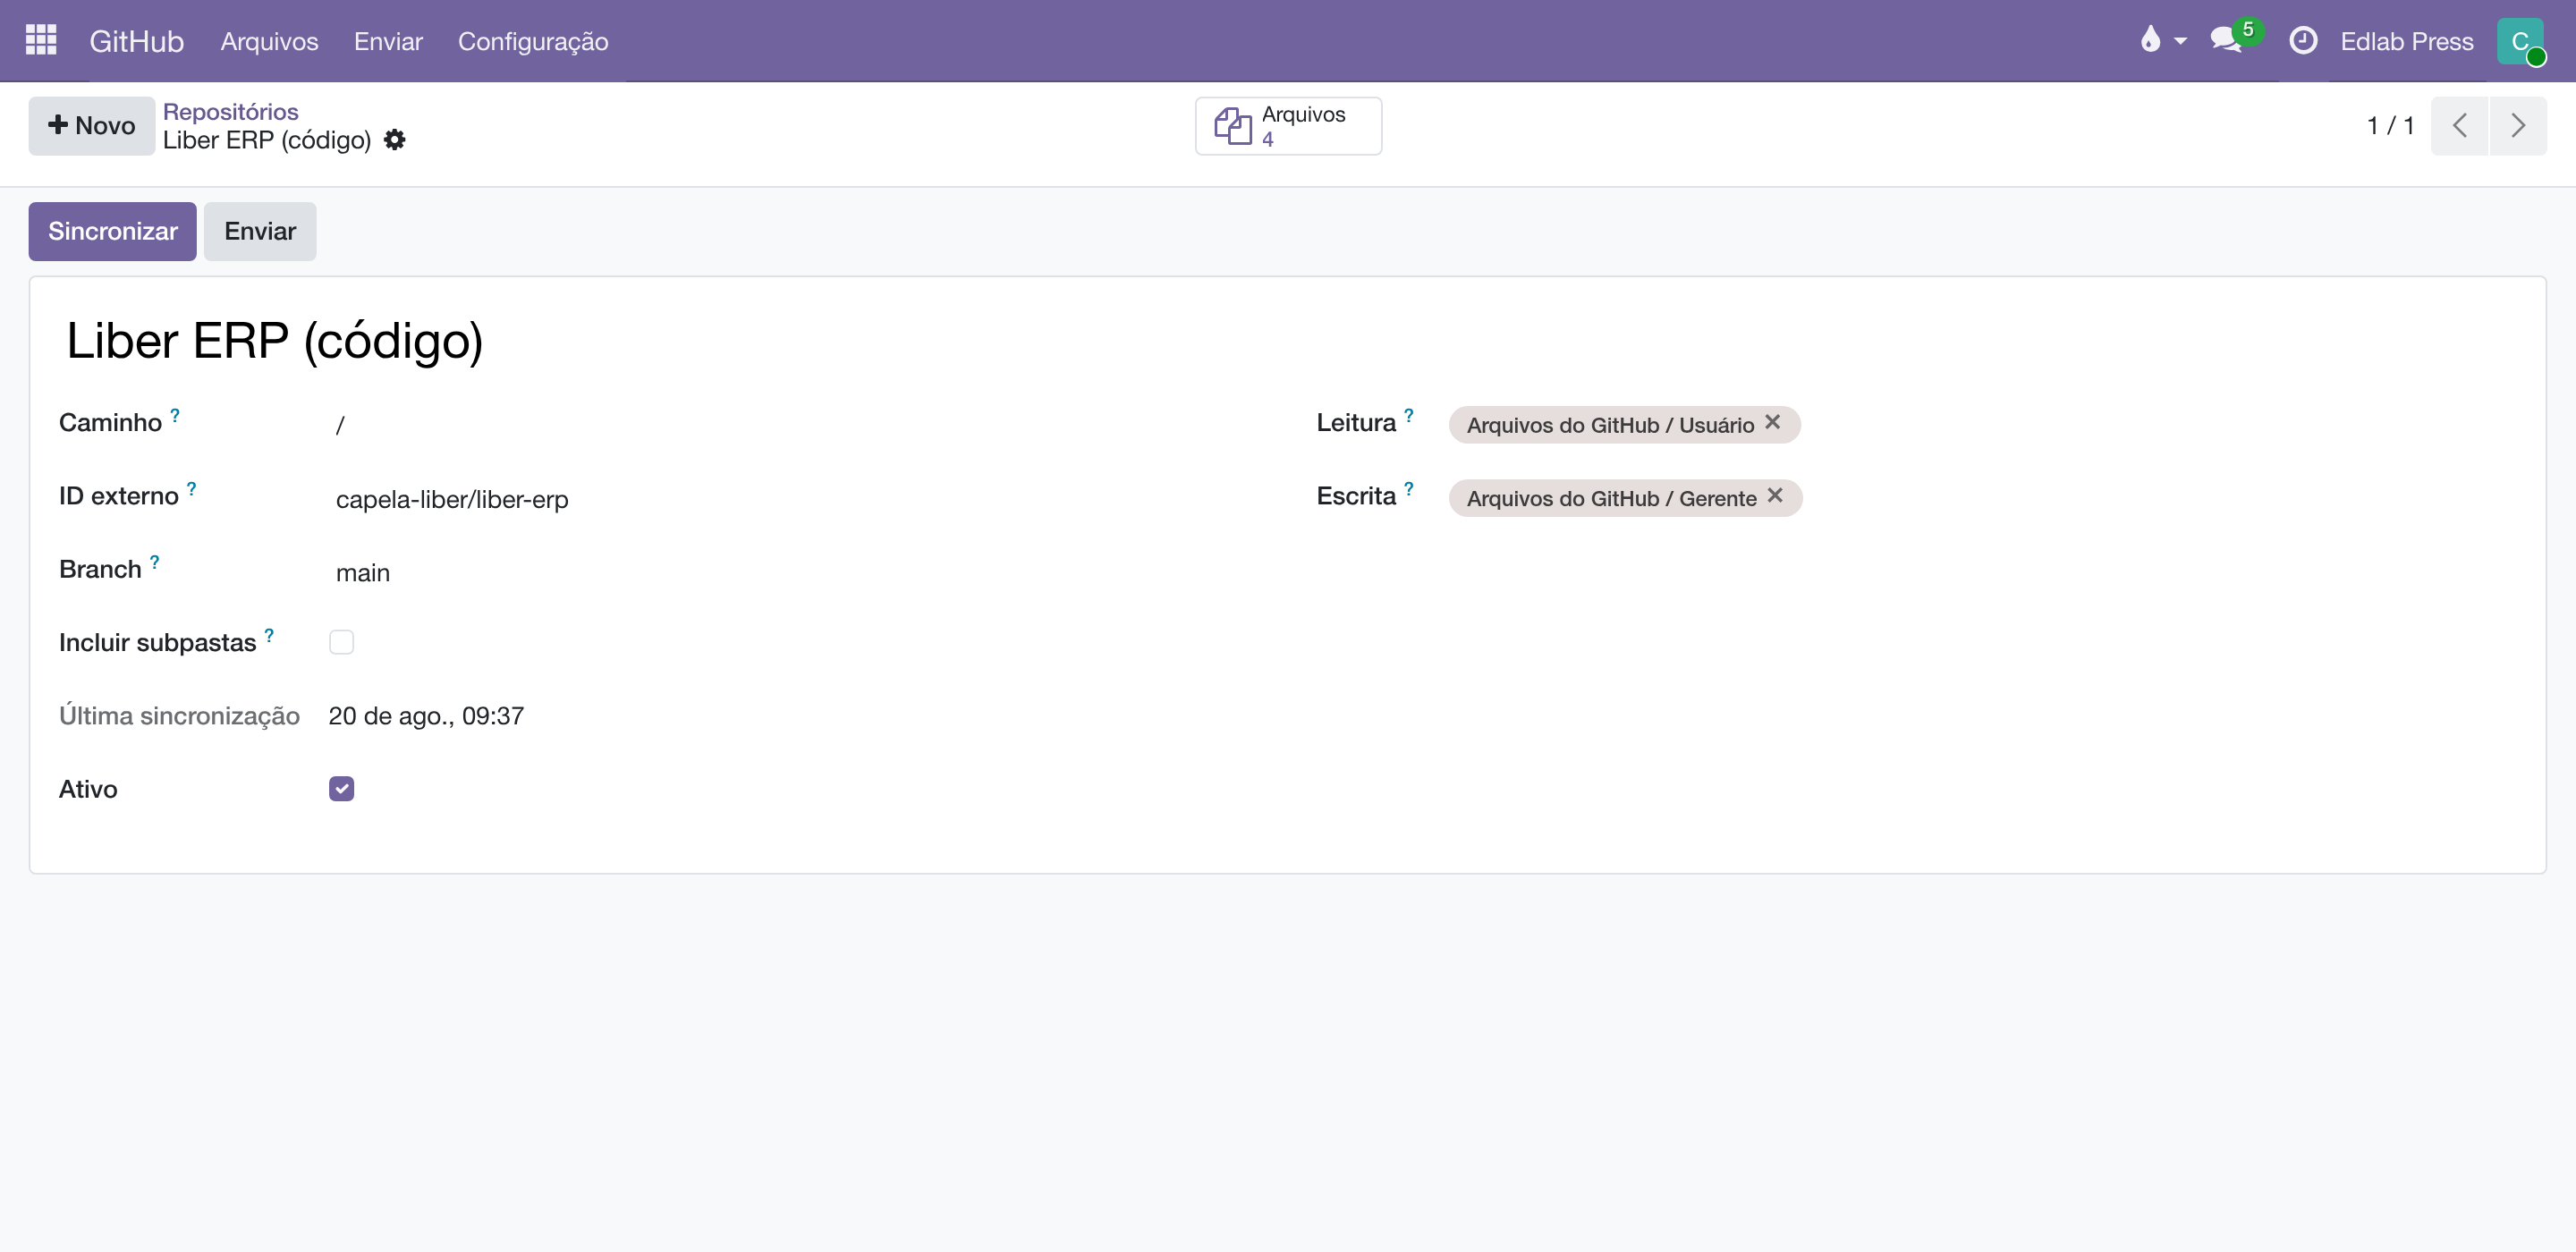This screenshot has height=1252, width=2576.
Task: Open the Enviar menu in navbar
Action: coord(388,41)
